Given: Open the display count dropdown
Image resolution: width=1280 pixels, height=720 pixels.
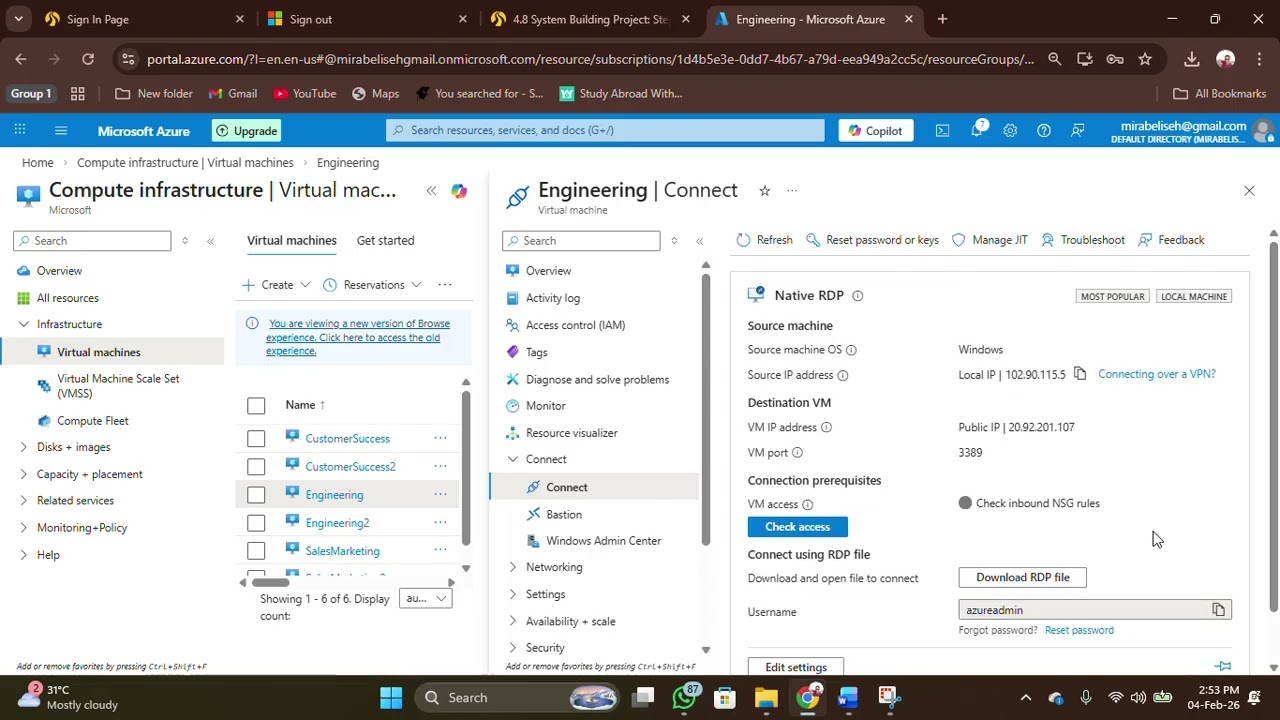Looking at the screenshot, I should 425,598.
